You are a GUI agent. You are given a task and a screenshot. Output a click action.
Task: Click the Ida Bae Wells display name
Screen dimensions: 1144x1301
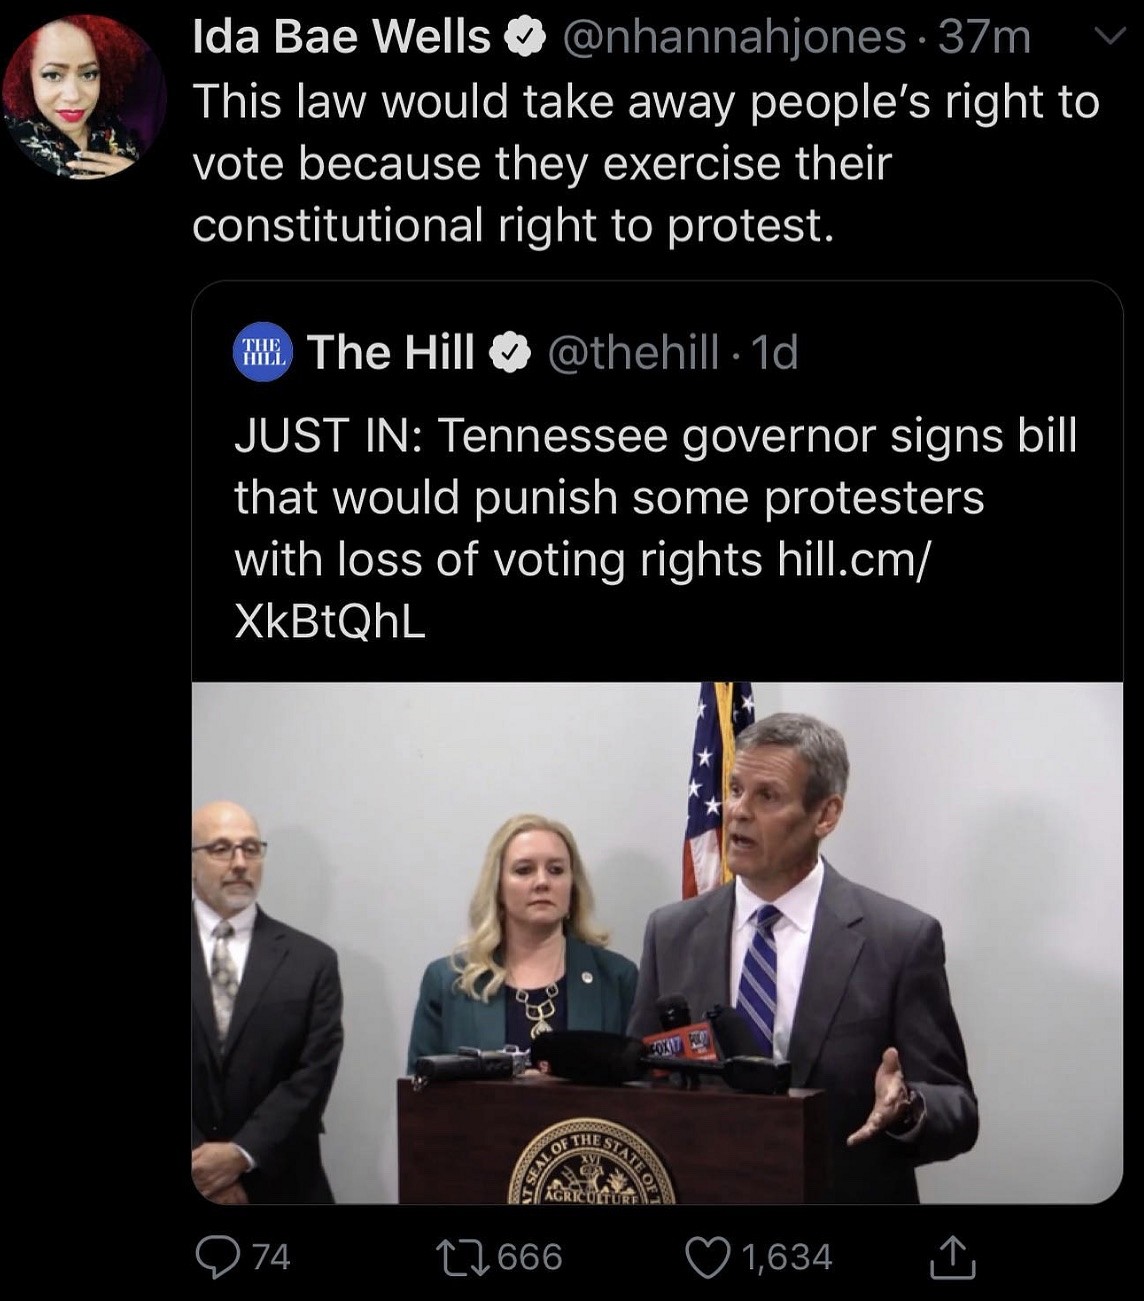pyautogui.click(x=341, y=38)
